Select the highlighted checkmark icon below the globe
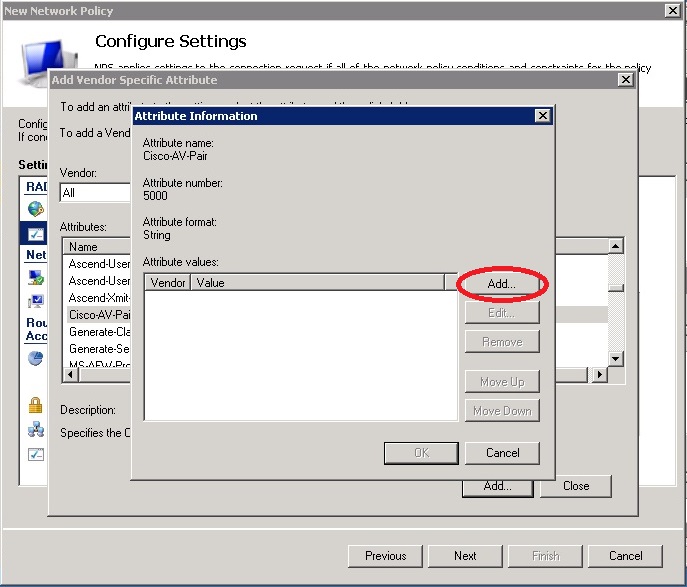This screenshot has width=687, height=587. coord(36,234)
